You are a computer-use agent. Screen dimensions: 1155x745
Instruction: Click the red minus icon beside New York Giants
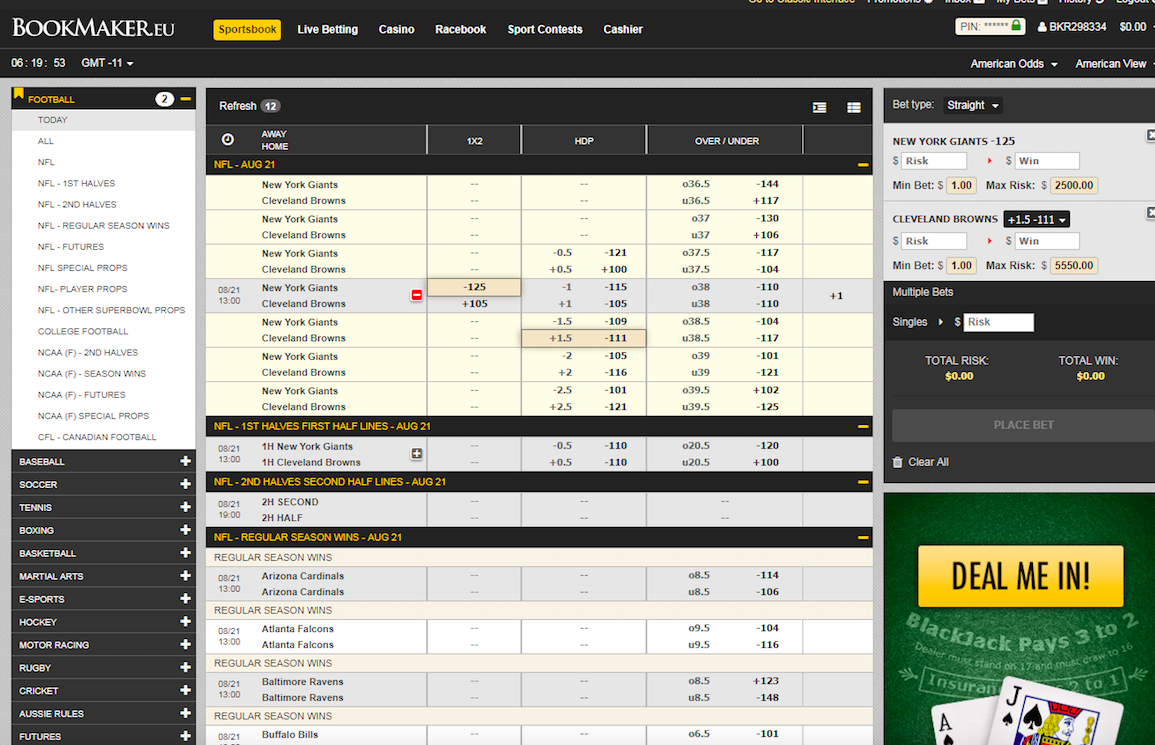416,295
